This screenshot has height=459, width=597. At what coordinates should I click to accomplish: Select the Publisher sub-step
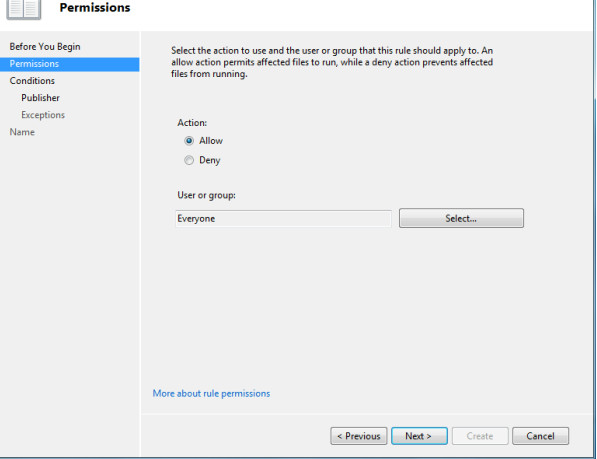[x=40, y=98]
